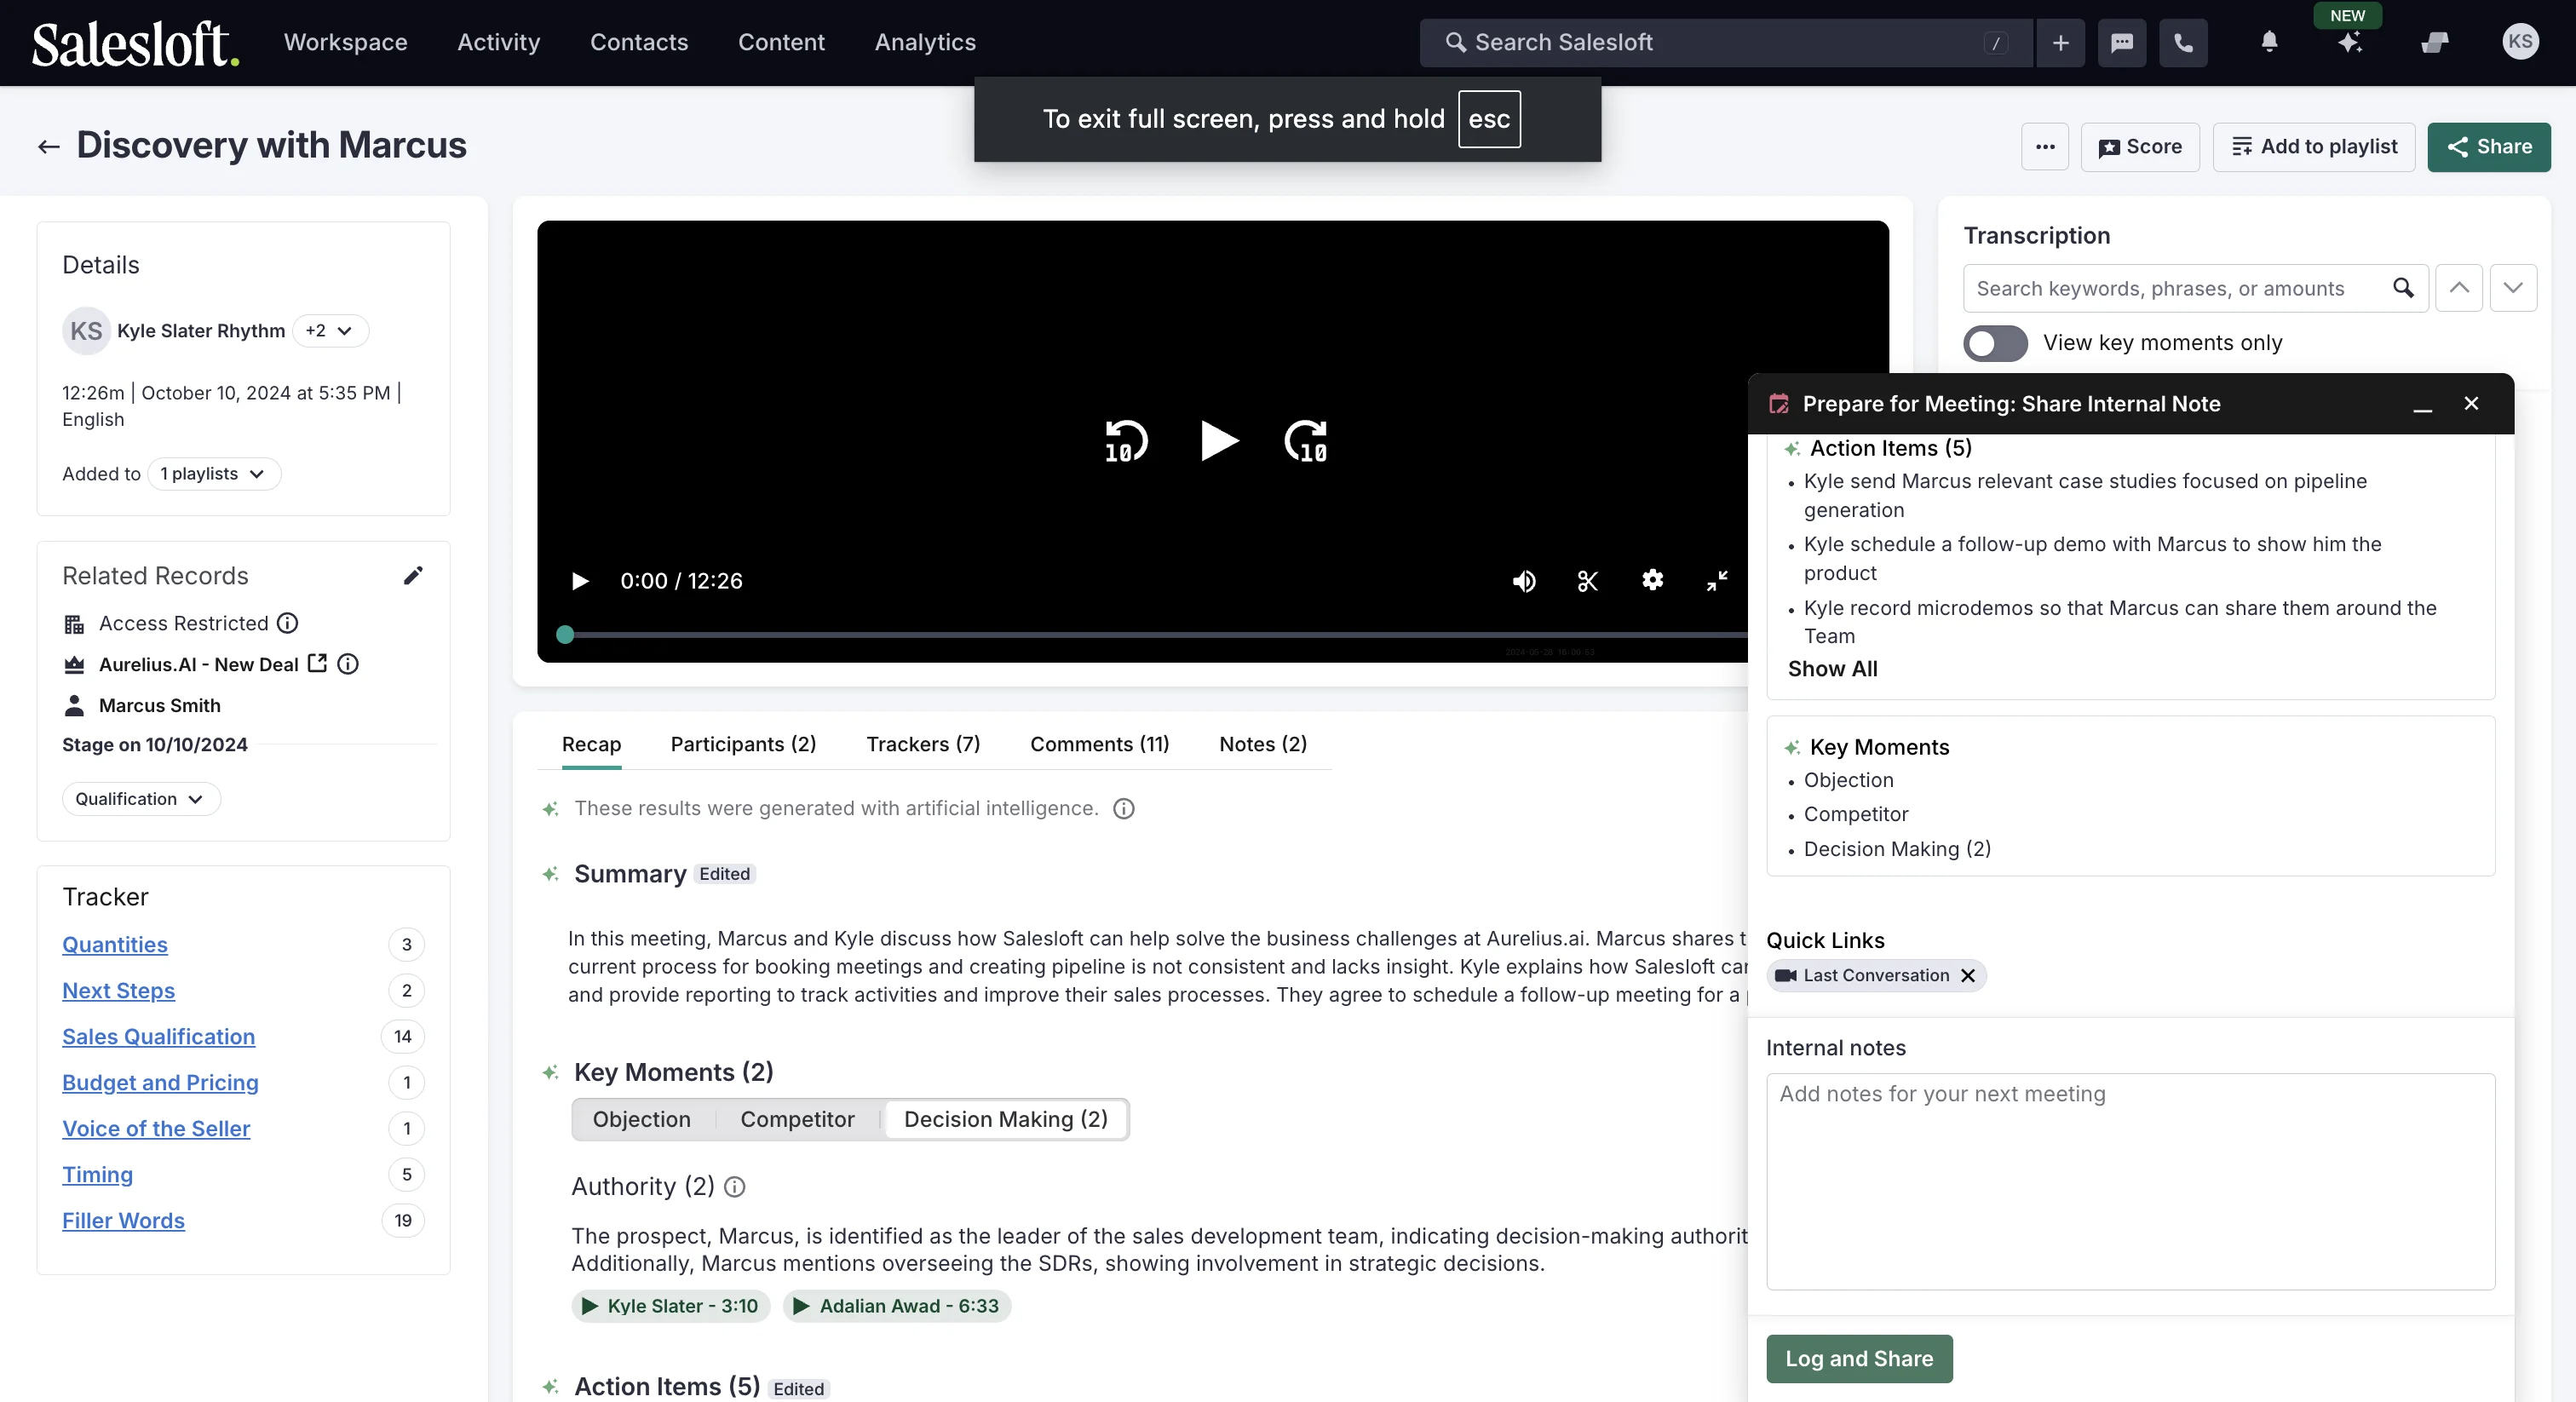Open the messages chat icon in header
This screenshot has width=2576, height=1402.
point(2122,42)
